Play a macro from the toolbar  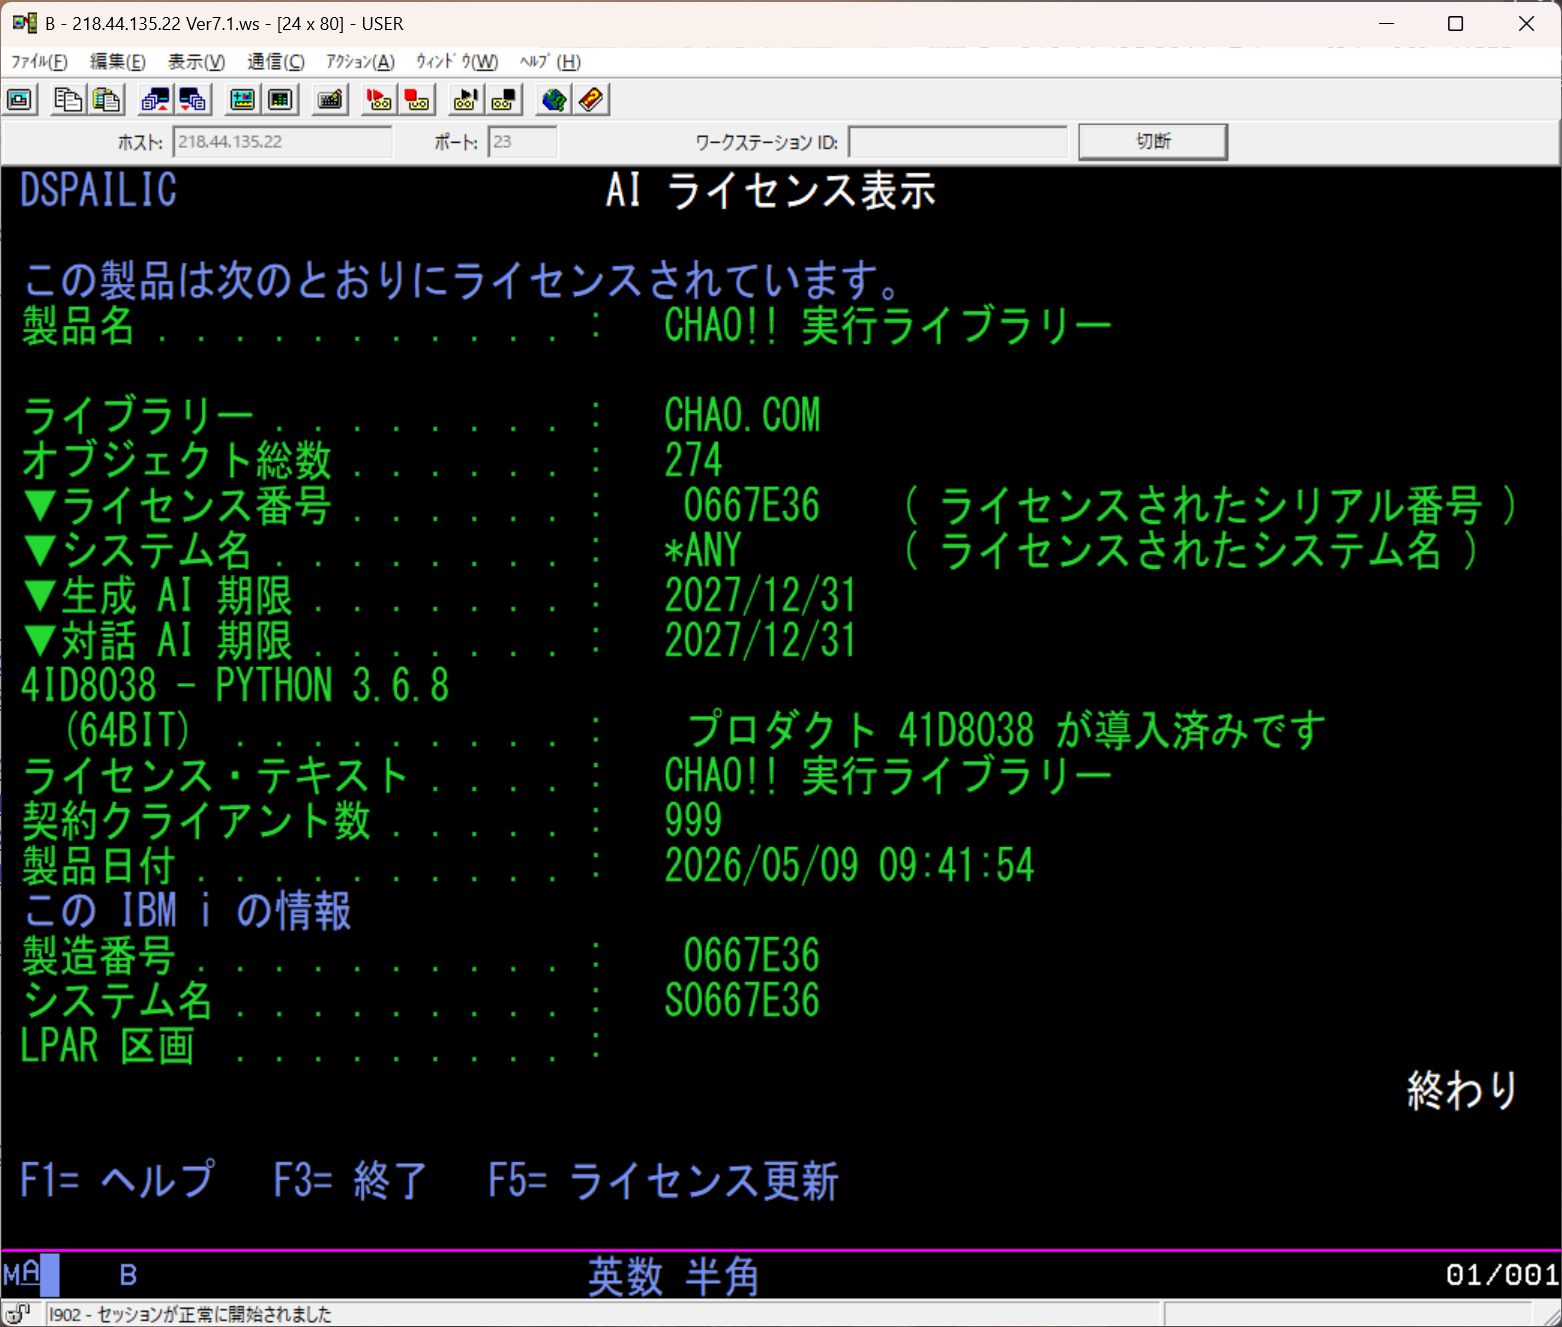pyautogui.click(x=466, y=100)
